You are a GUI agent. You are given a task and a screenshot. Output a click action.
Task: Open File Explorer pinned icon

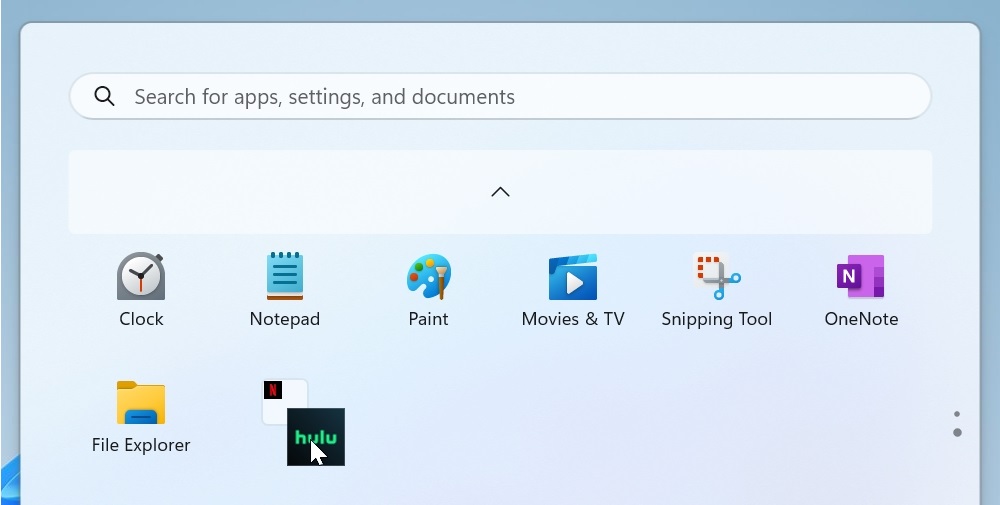coord(141,402)
